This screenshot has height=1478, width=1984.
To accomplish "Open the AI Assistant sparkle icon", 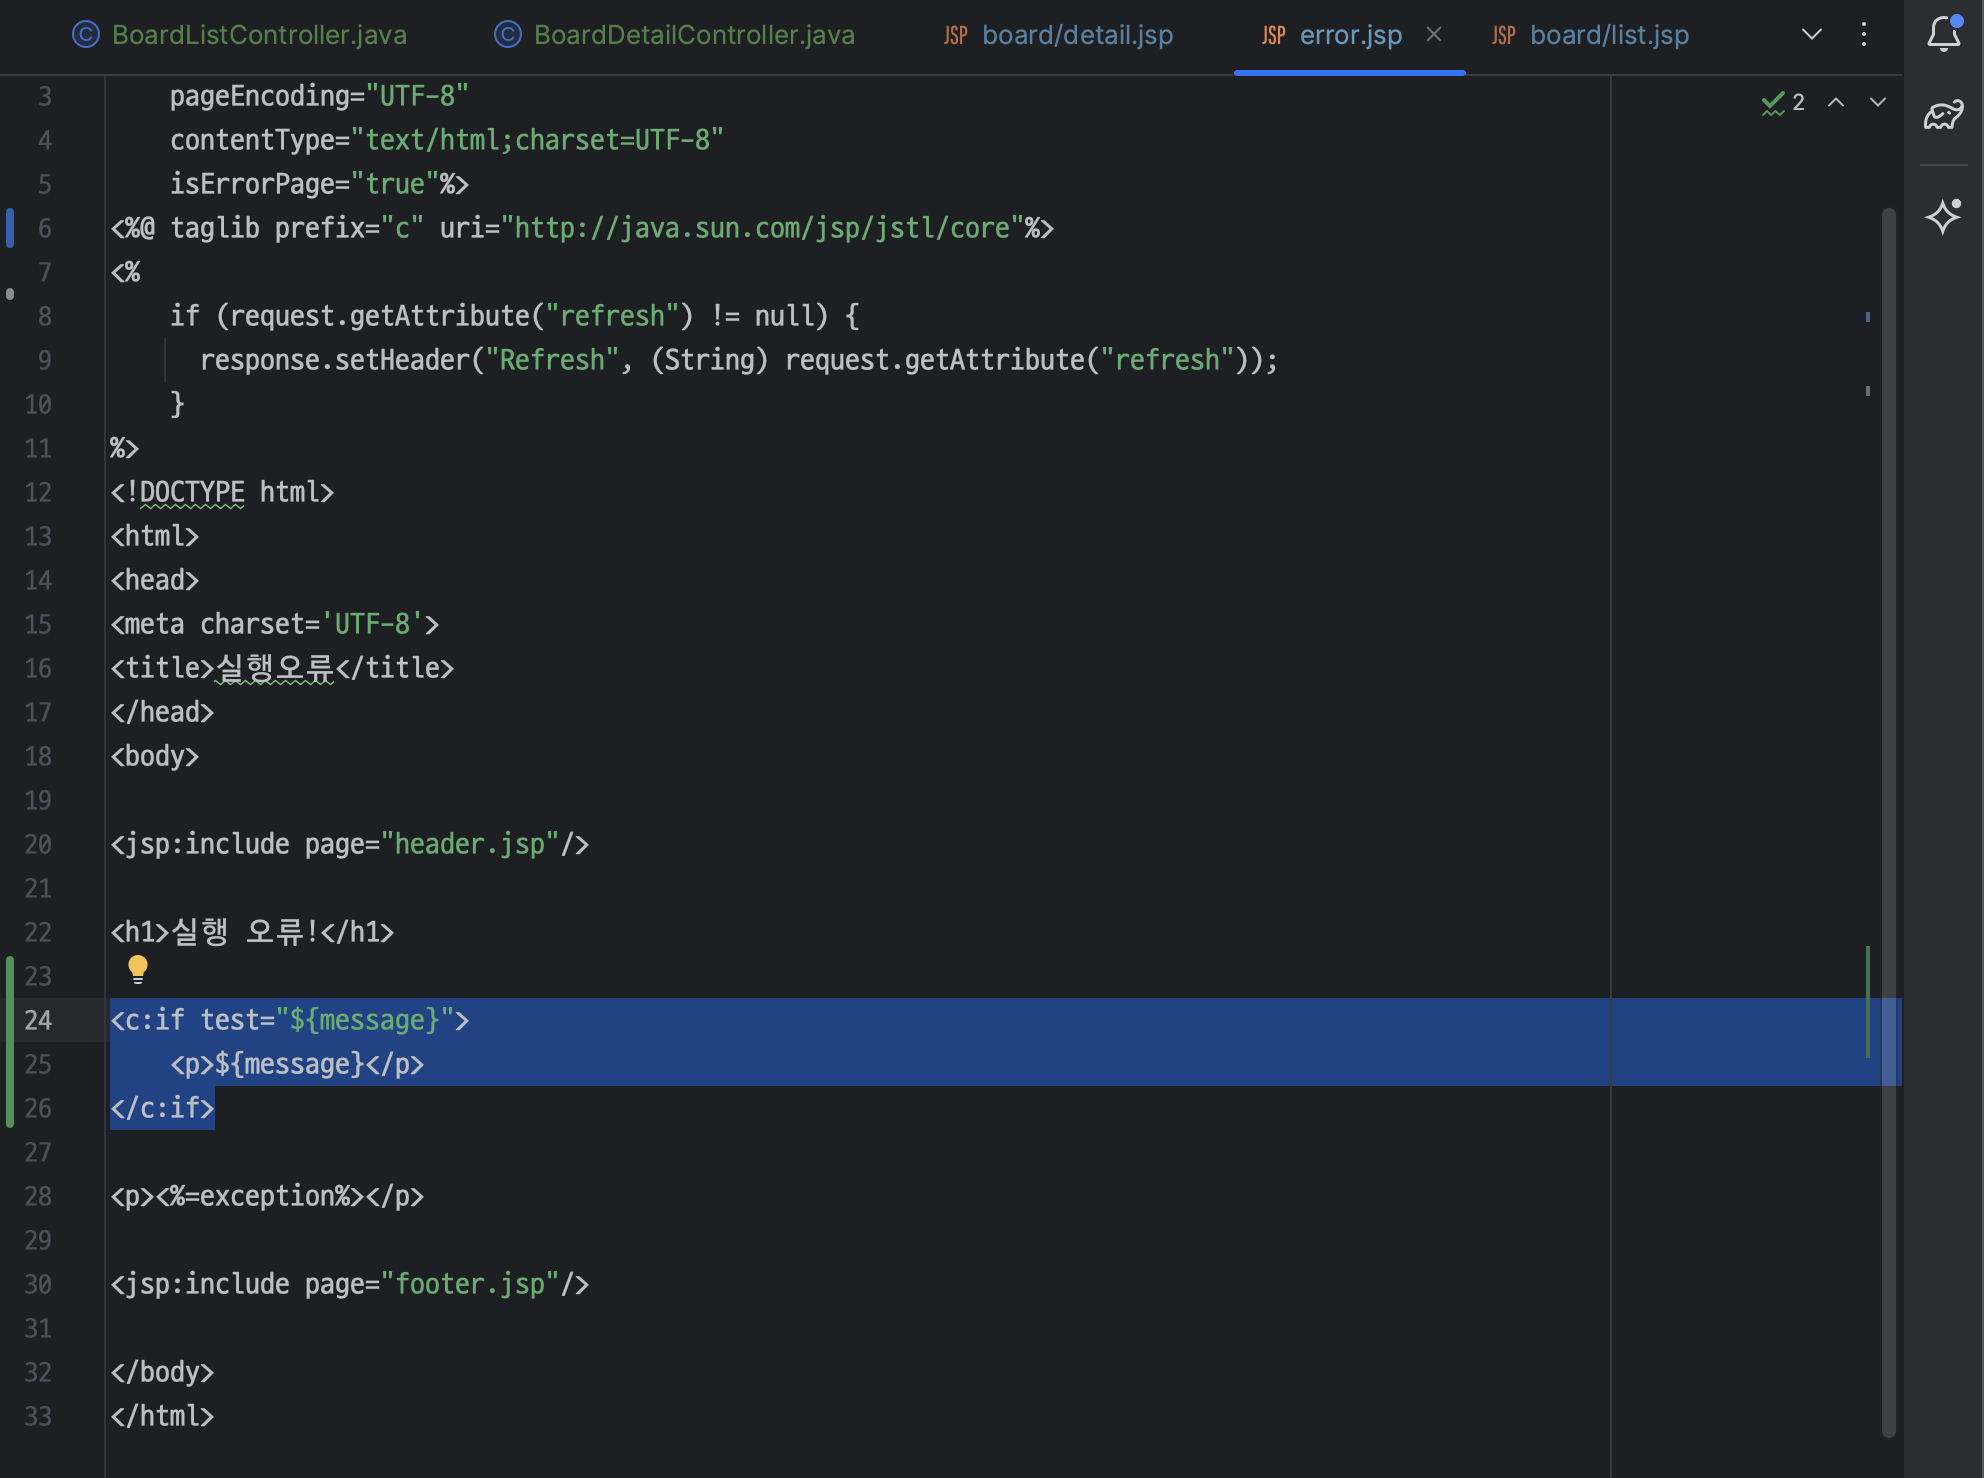I will [x=1943, y=216].
